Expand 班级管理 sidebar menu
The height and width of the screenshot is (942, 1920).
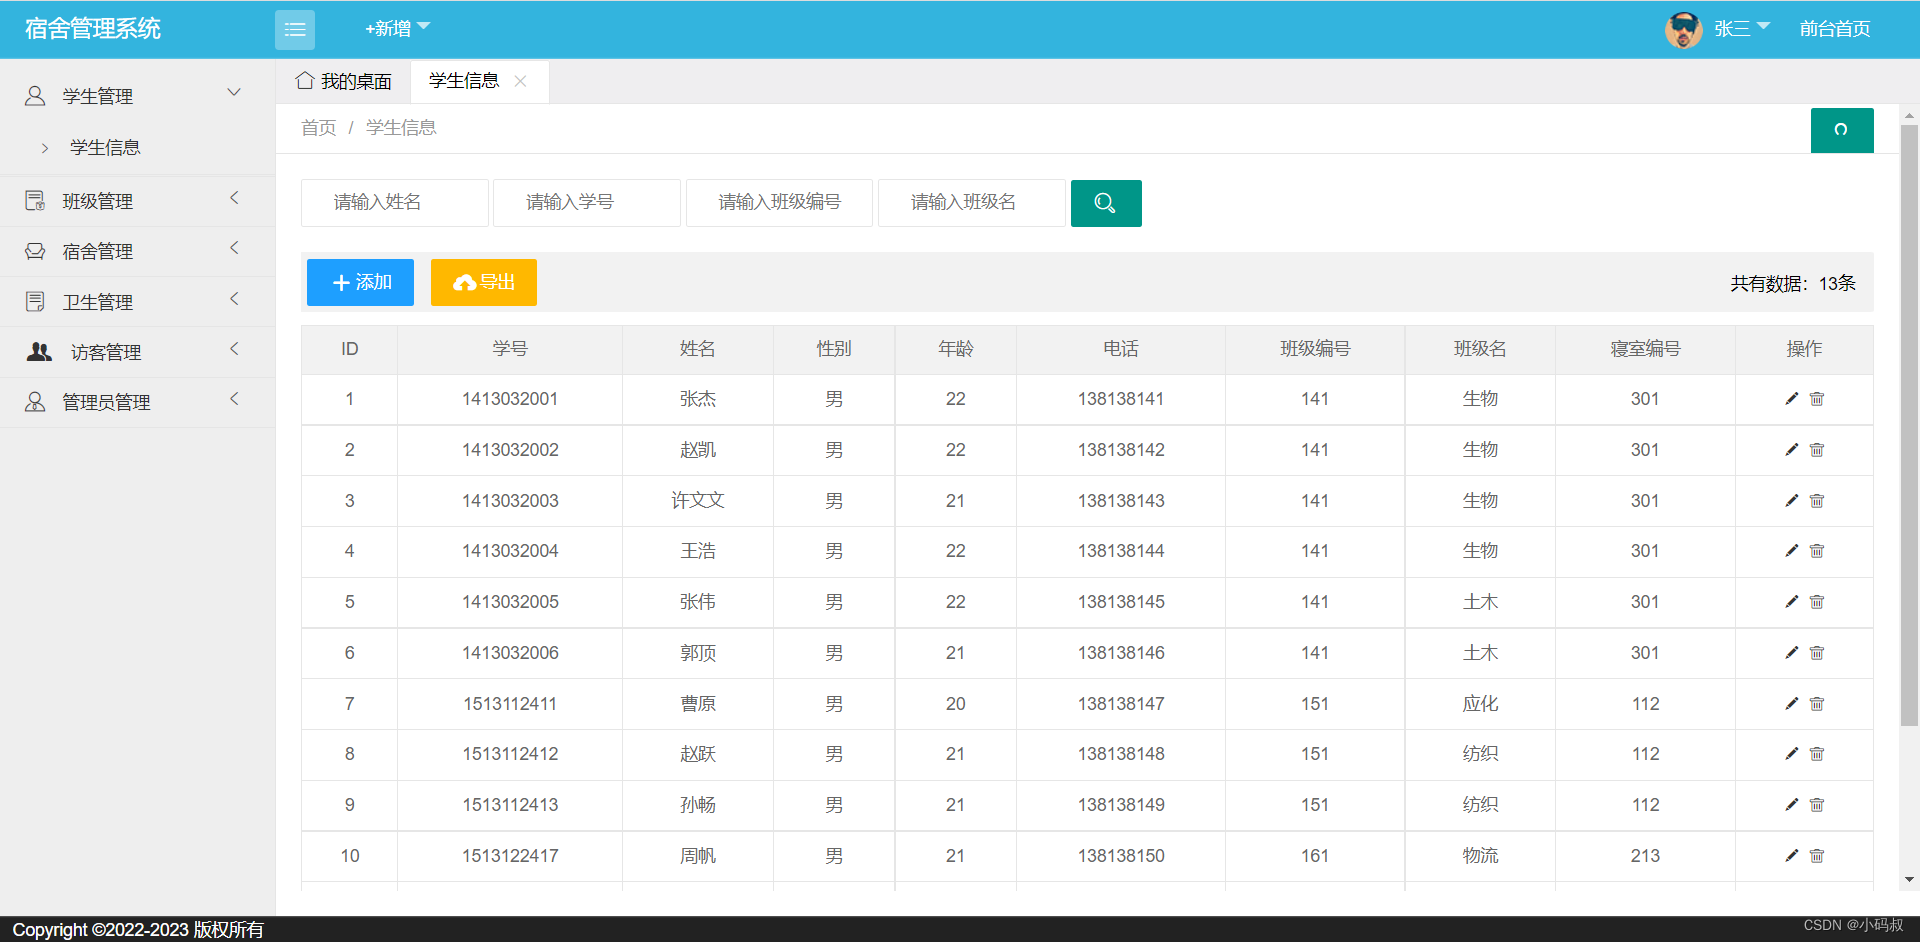[x=137, y=201]
